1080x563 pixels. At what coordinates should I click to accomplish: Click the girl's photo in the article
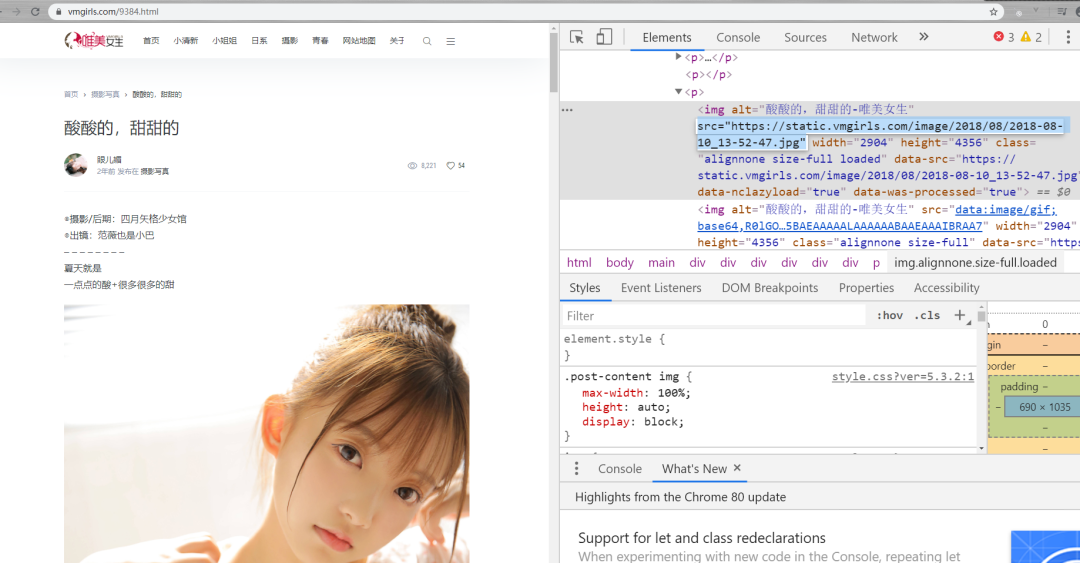pyautogui.click(x=267, y=433)
